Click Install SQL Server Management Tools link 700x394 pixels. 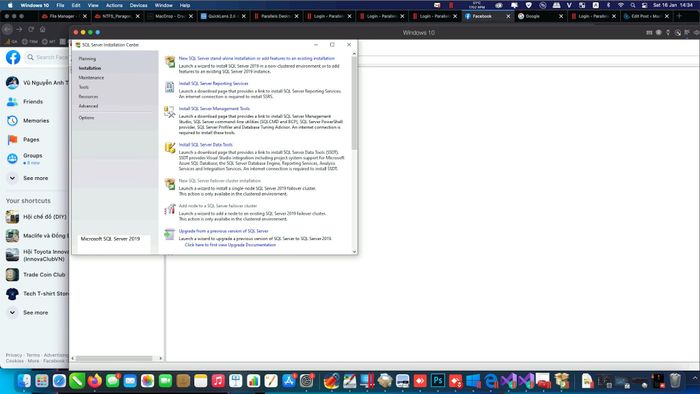tap(214, 108)
